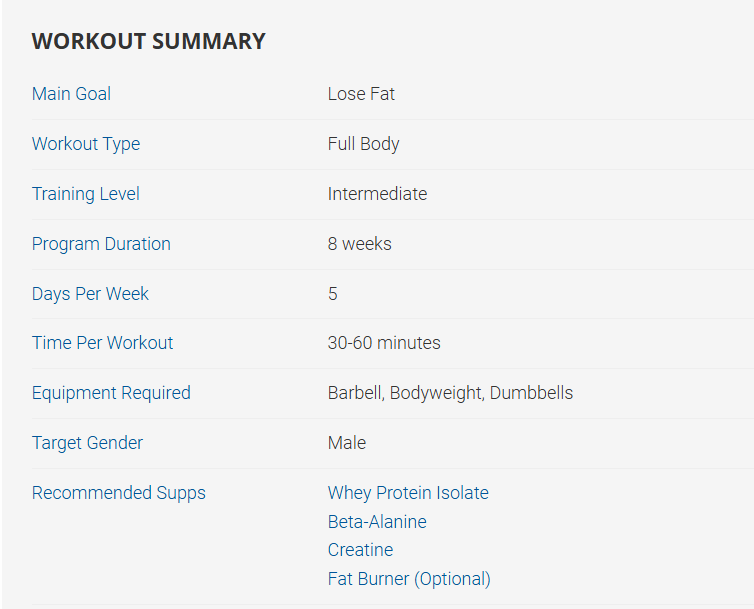Click the Fat Burner (Optional) link
The height and width of the screenshot is (609, 754).
click(409, 579)
